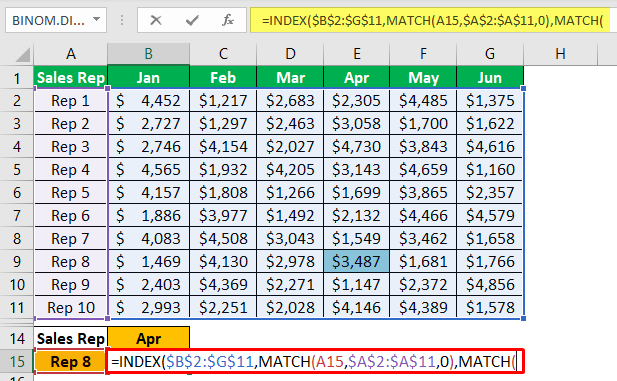This screenshot has width=617, height=381.
Task: Click the $ 4,452 cell for Rep 1 Jan
Action: pos(148,101)
